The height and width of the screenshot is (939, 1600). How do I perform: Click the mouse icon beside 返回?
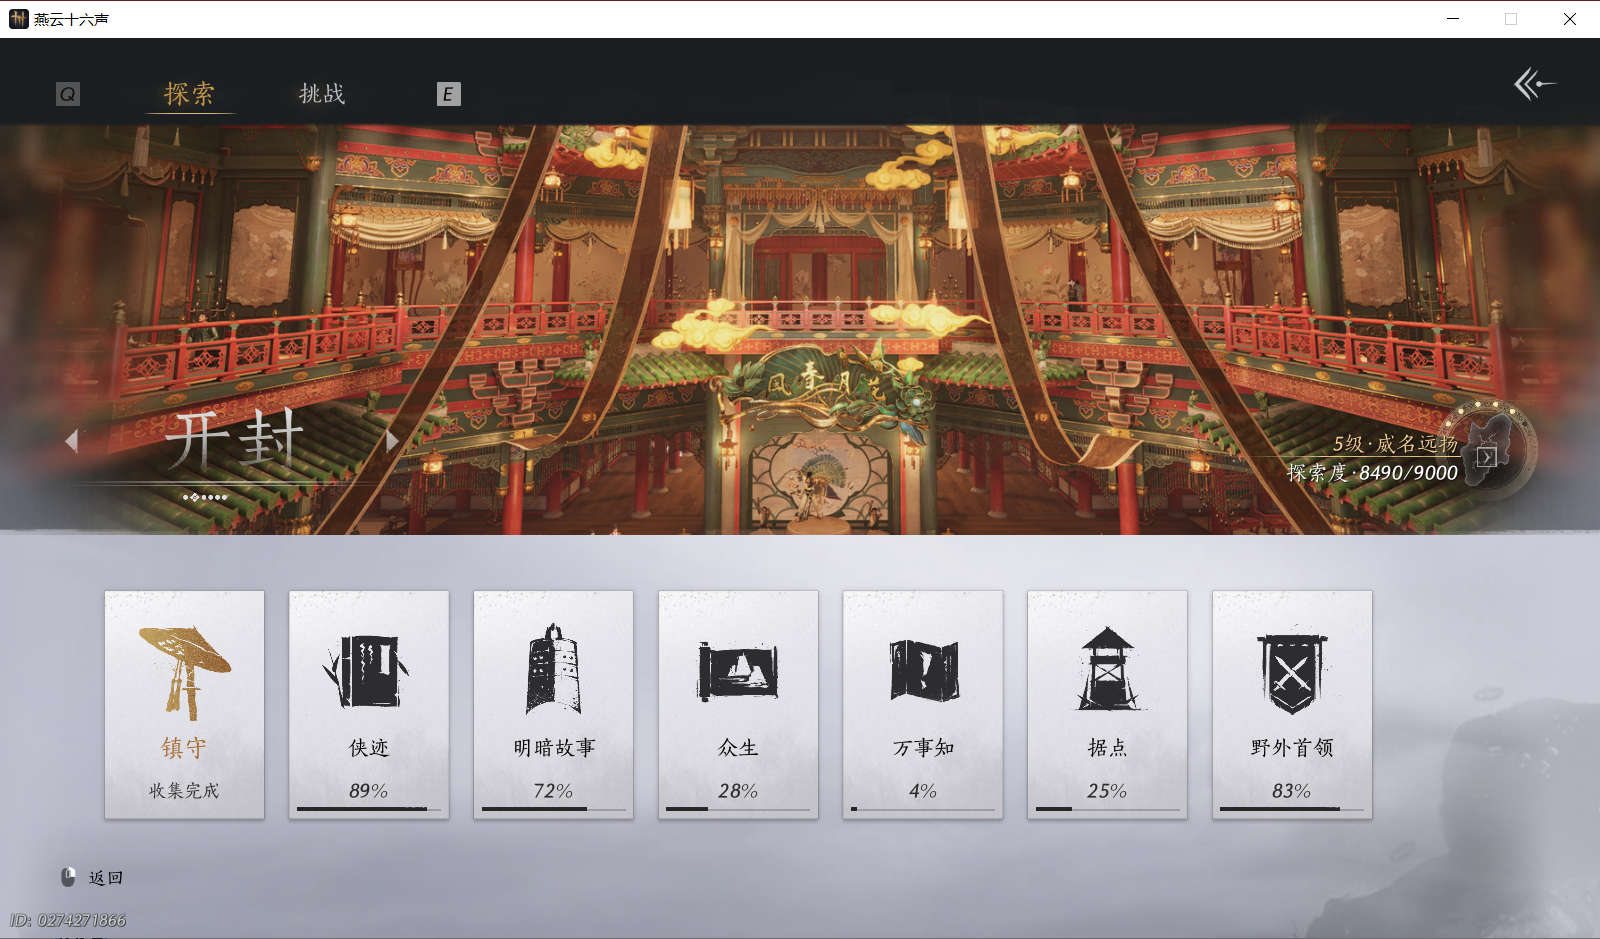68,877
